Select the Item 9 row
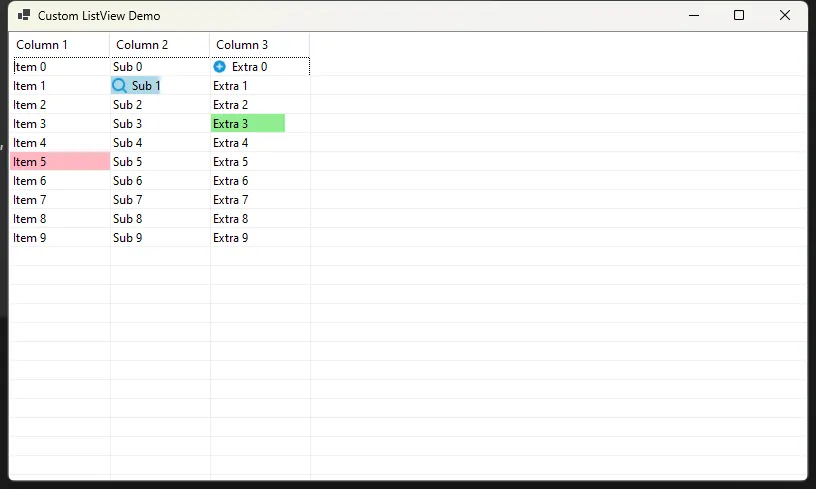Viewport: 816px width, 489px height. pos(30,238)
